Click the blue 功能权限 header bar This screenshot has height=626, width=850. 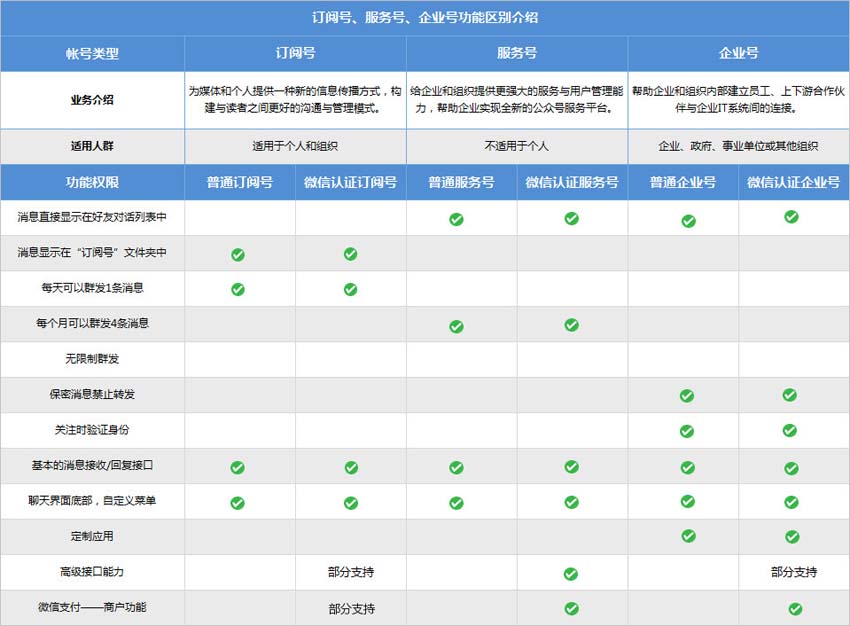[92, 183]
